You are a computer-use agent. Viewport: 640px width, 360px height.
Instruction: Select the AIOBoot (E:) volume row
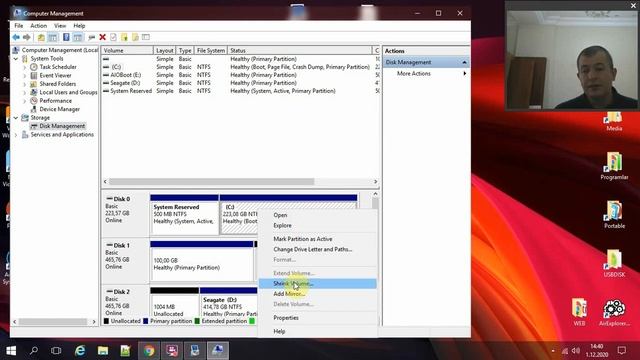coord(241,75)
